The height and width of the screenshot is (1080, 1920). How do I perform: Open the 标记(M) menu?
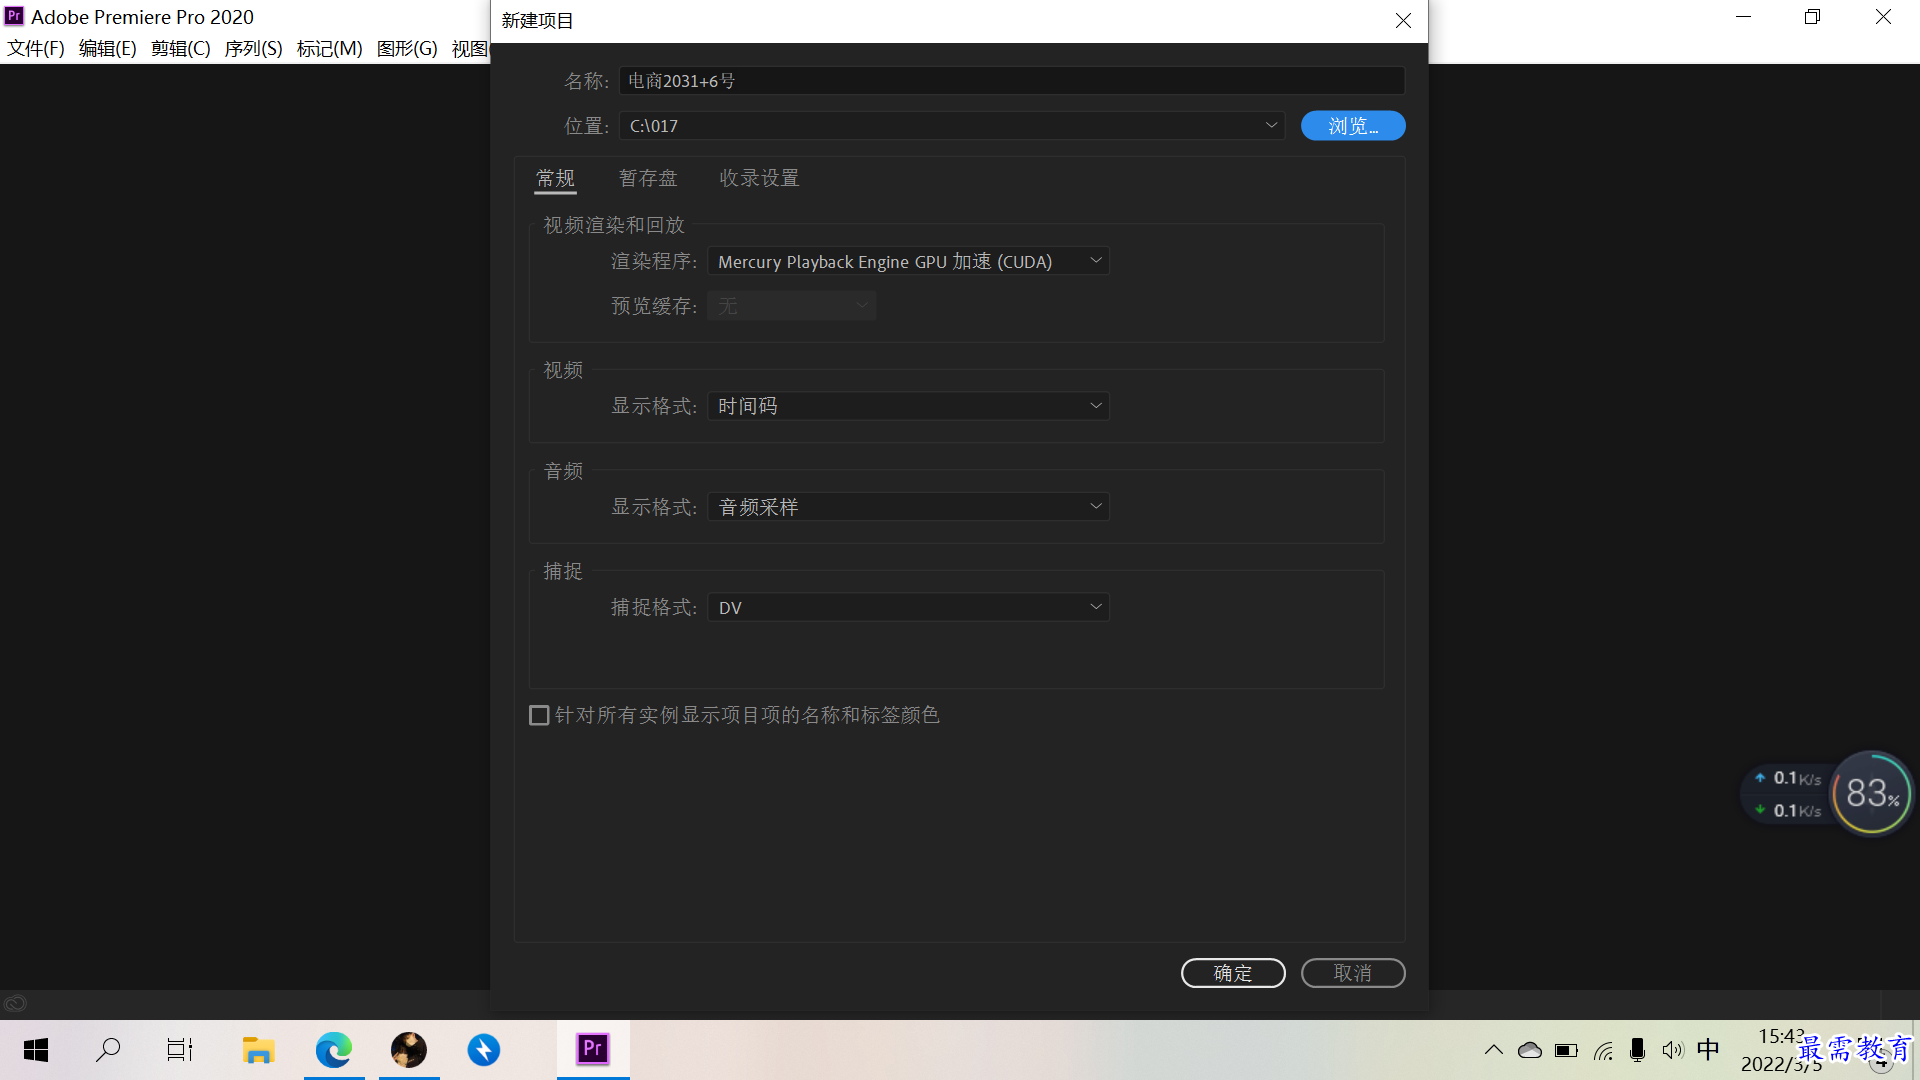point(330,48)
